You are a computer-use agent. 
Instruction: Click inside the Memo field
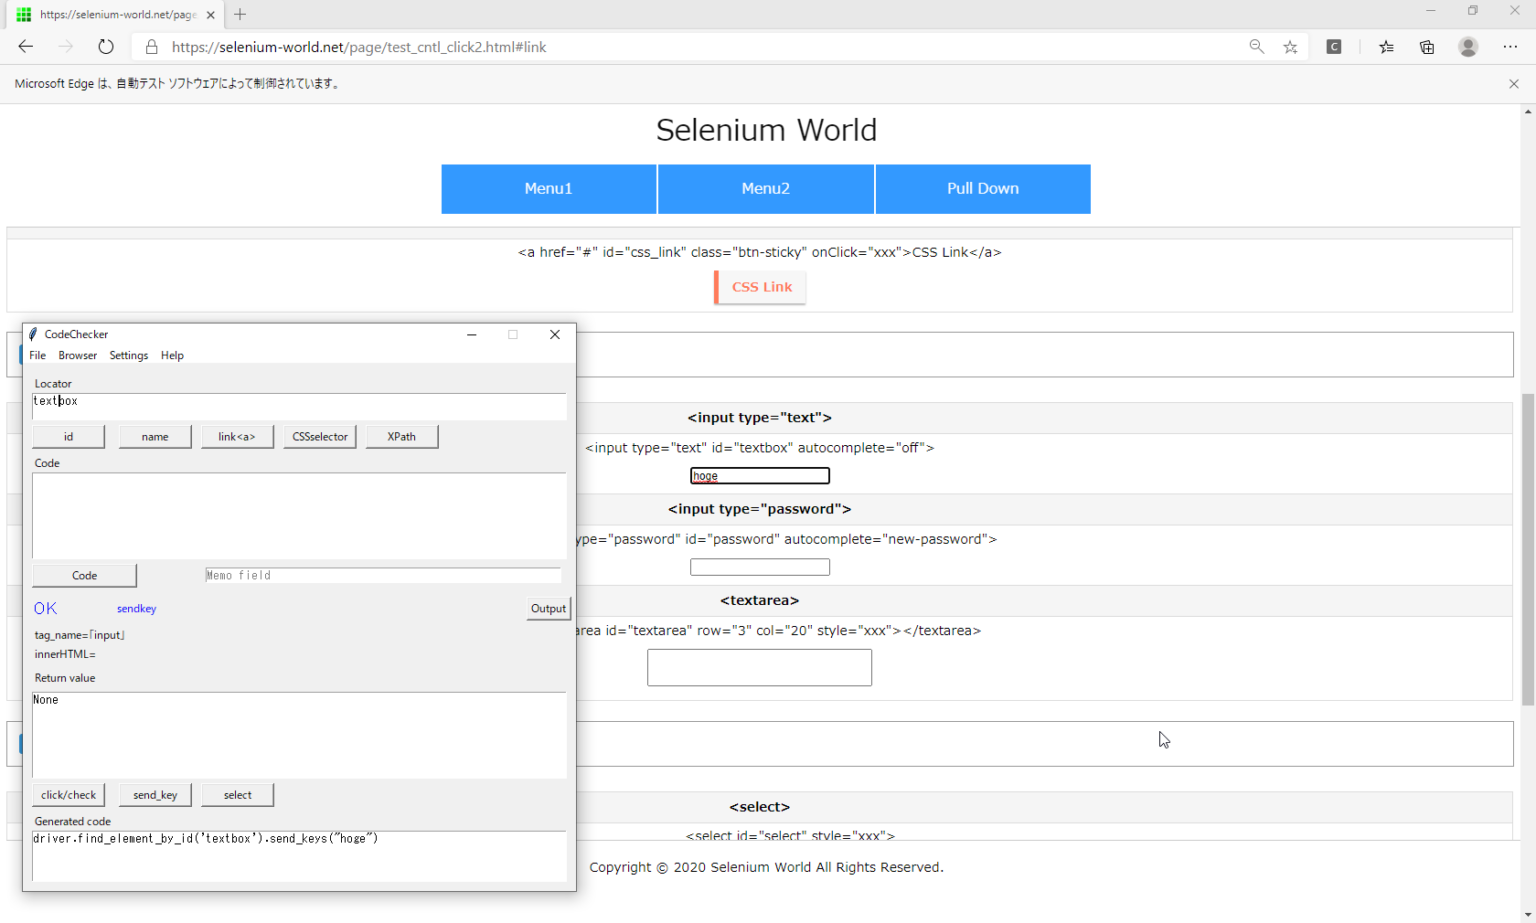(x=383, y=574)
